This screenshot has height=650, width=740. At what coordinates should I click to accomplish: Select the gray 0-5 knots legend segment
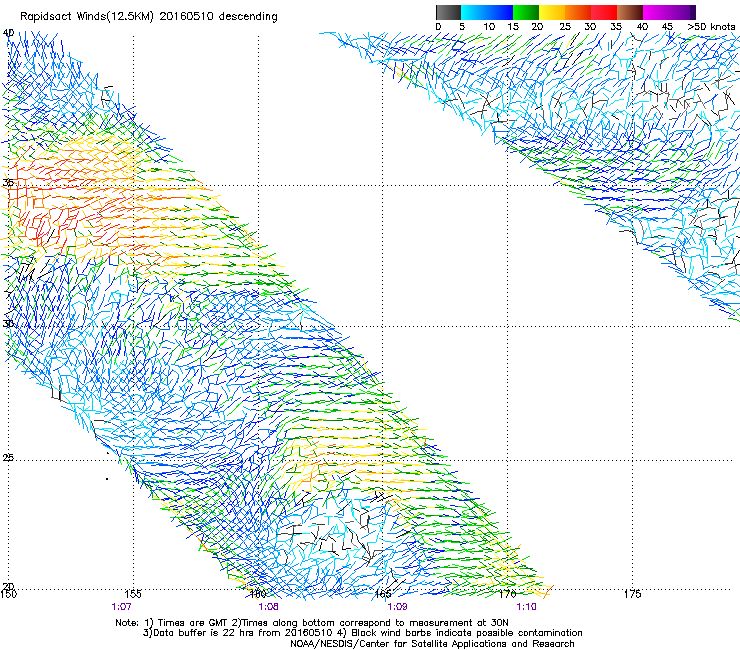point(448,12)
